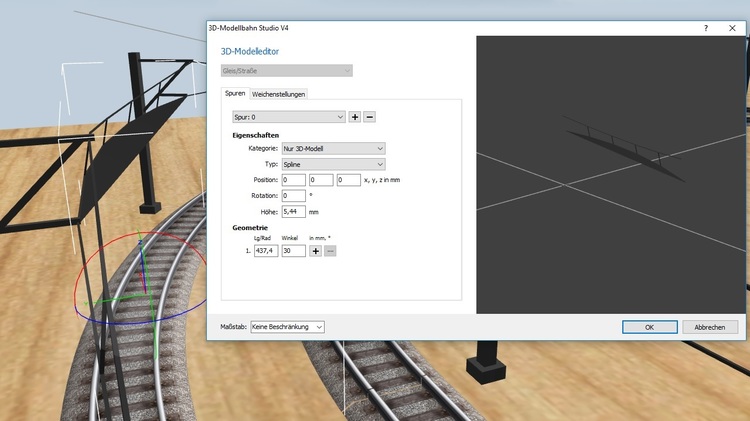Open the Maßstab dropdown Keine Beschränkung
This screenshot has width=750, height=421.
tap(287, 327)
